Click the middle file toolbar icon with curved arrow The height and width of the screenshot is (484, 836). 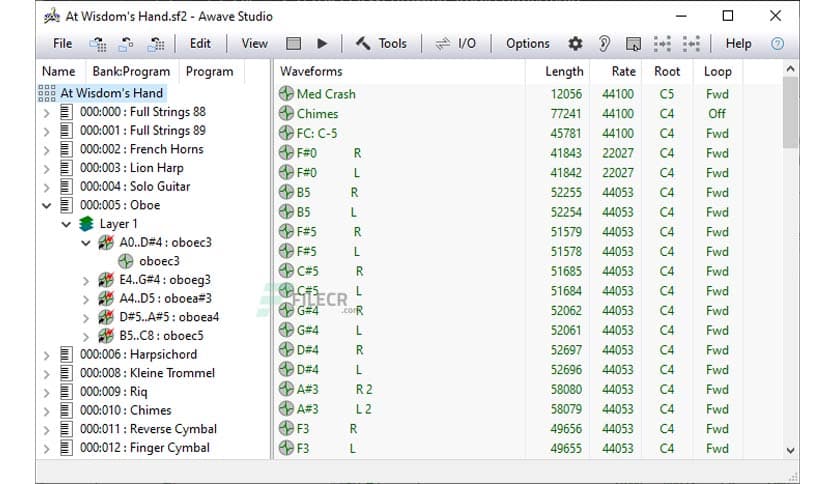(126, 44)
